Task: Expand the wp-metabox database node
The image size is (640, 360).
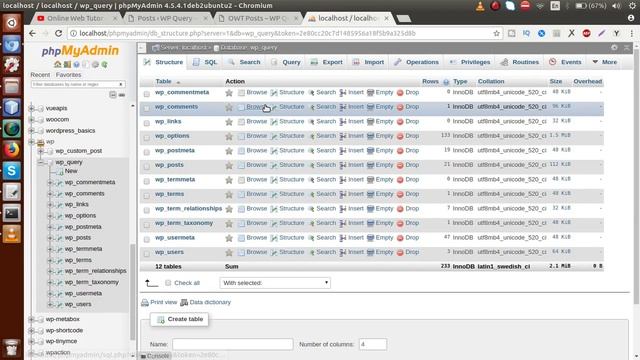Action: coord(31,319)
